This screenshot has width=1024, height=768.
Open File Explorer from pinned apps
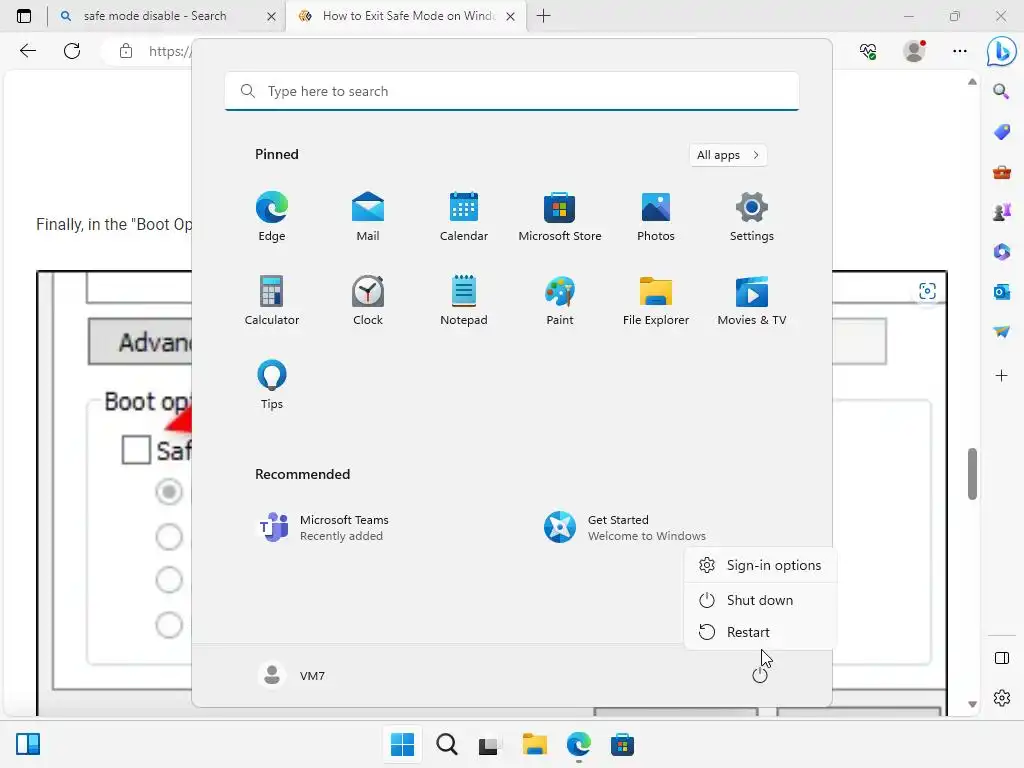pyautogui.click(x=656, y=300)
